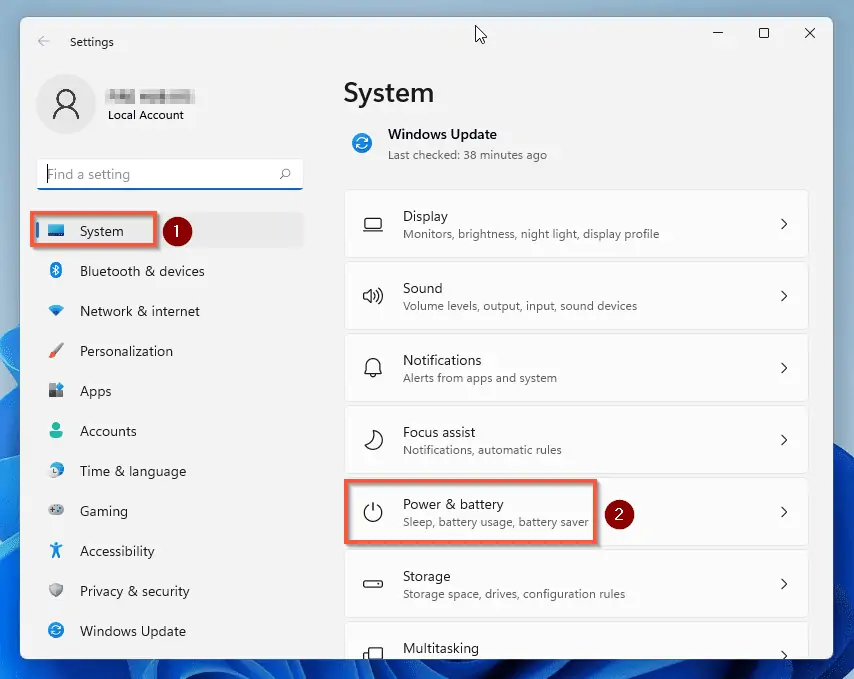
Task: Open Gaming settings label
Action: (103, 511)
